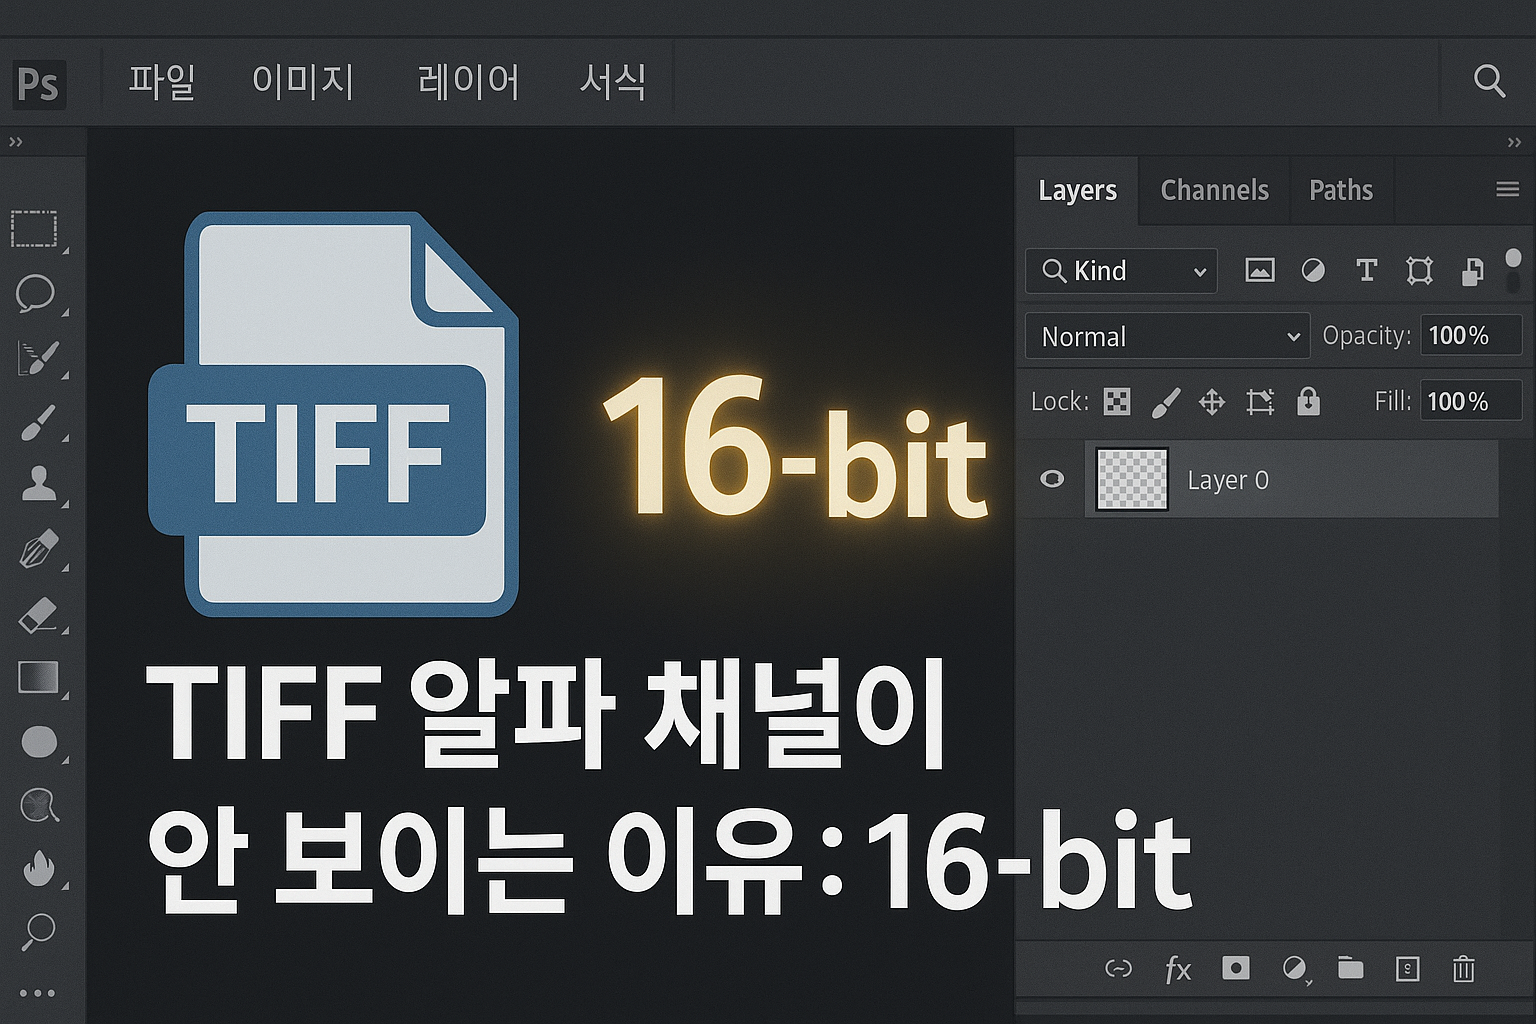Expand the left toolbar double-chevron
Viewport: 1536px width, 1024px height.
click(x=16, y=142)
